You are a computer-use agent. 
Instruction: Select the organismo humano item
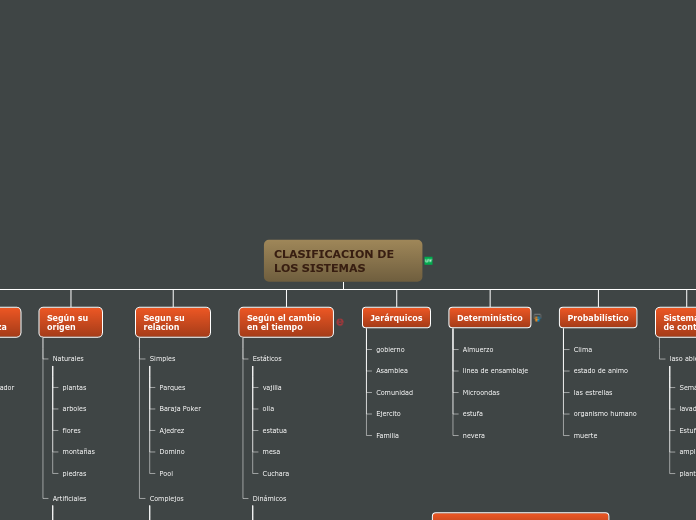(605, 413)
